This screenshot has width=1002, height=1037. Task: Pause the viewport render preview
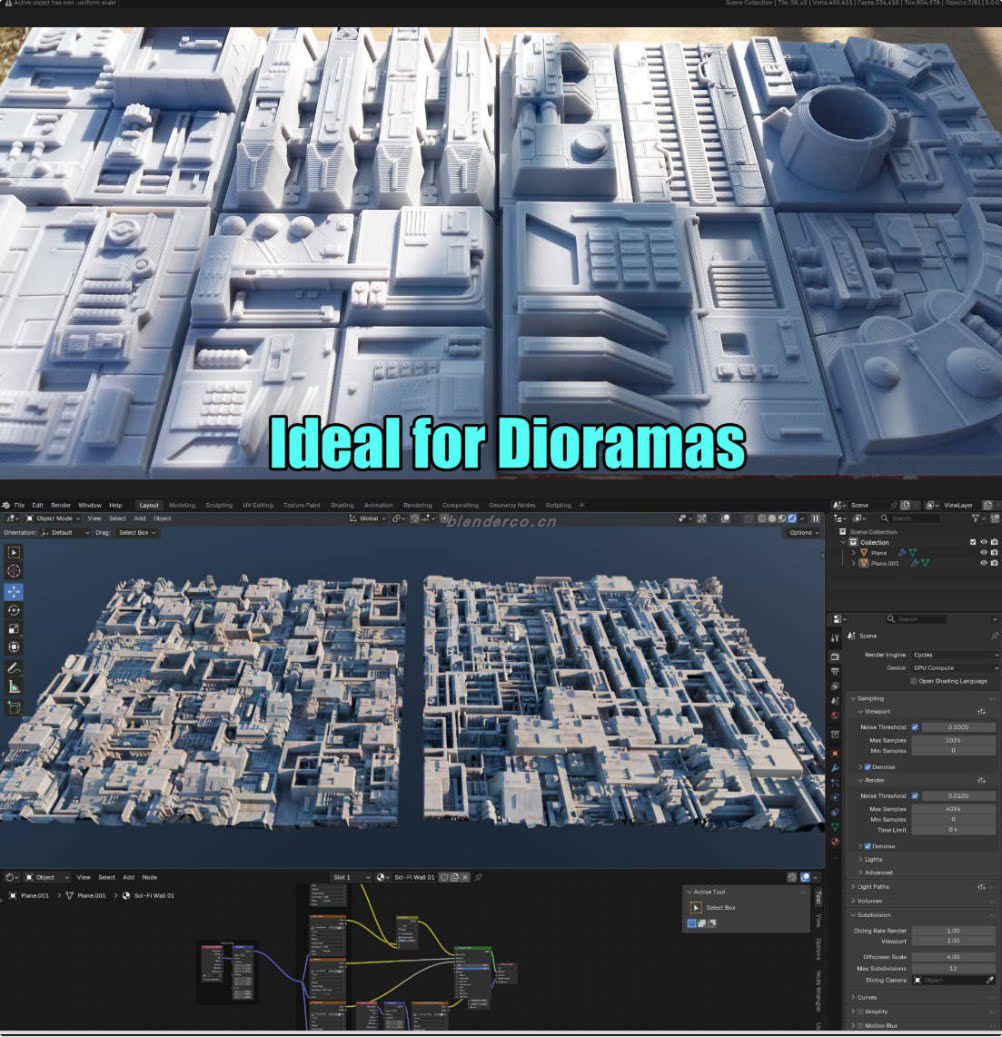tap(816, 518)
